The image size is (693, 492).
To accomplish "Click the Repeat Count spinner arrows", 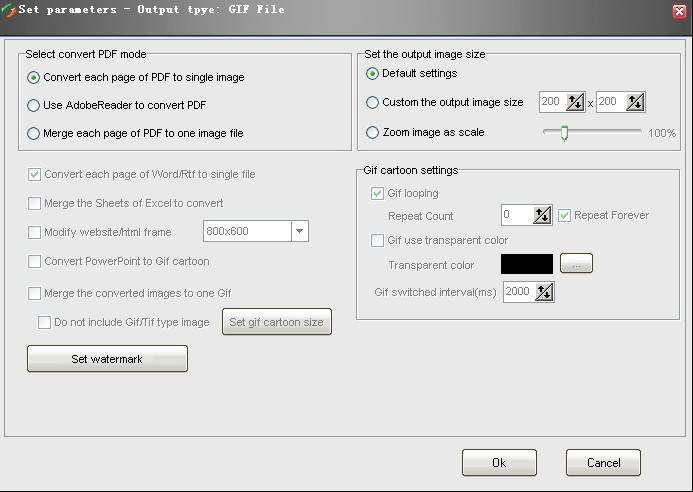I will (x=542, y=216).
